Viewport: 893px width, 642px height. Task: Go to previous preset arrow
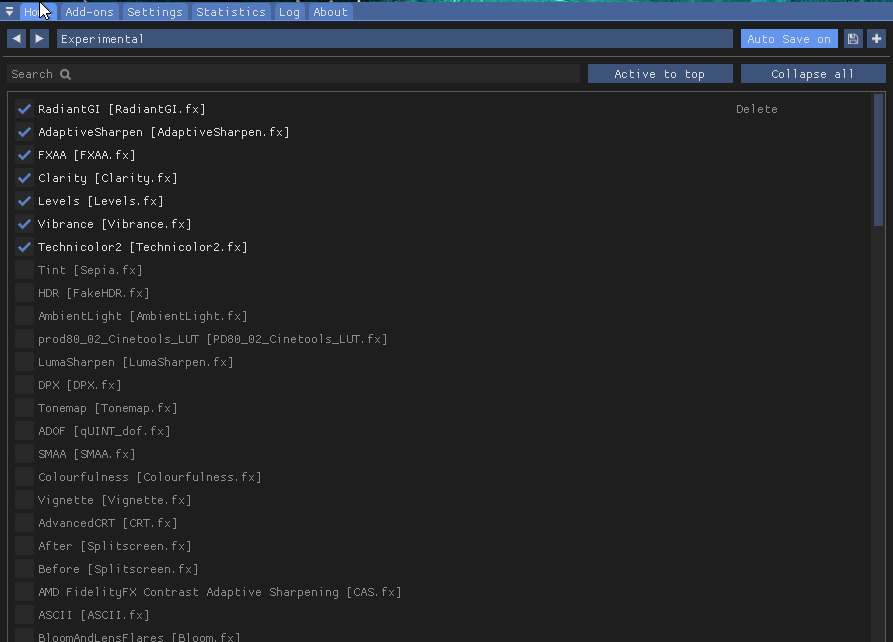coord(17,39)
